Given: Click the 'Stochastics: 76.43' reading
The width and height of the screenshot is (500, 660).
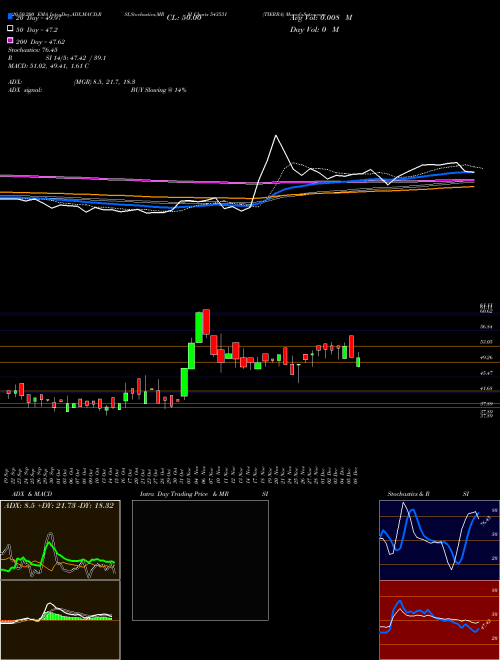Looking at the screenshot, I should click(32, 50).
